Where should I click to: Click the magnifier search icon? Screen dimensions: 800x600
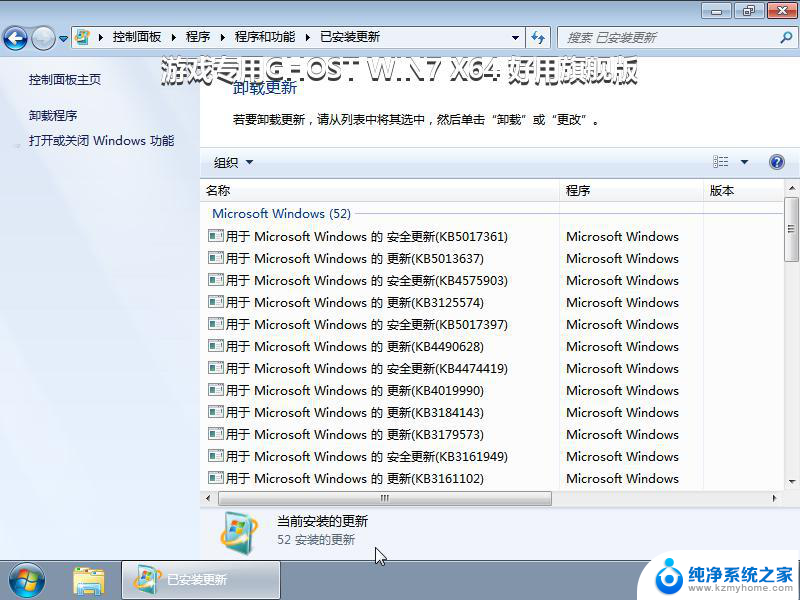786,37
